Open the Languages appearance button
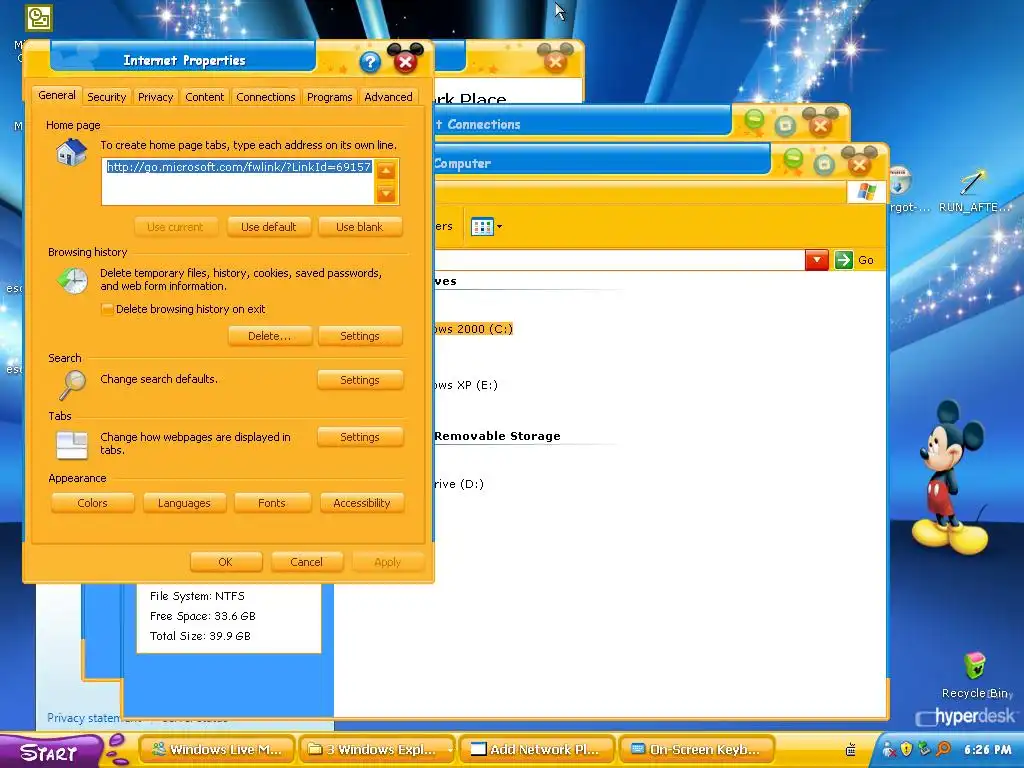The height and width of the screenshot is (768, 1024). coord(184,503)
